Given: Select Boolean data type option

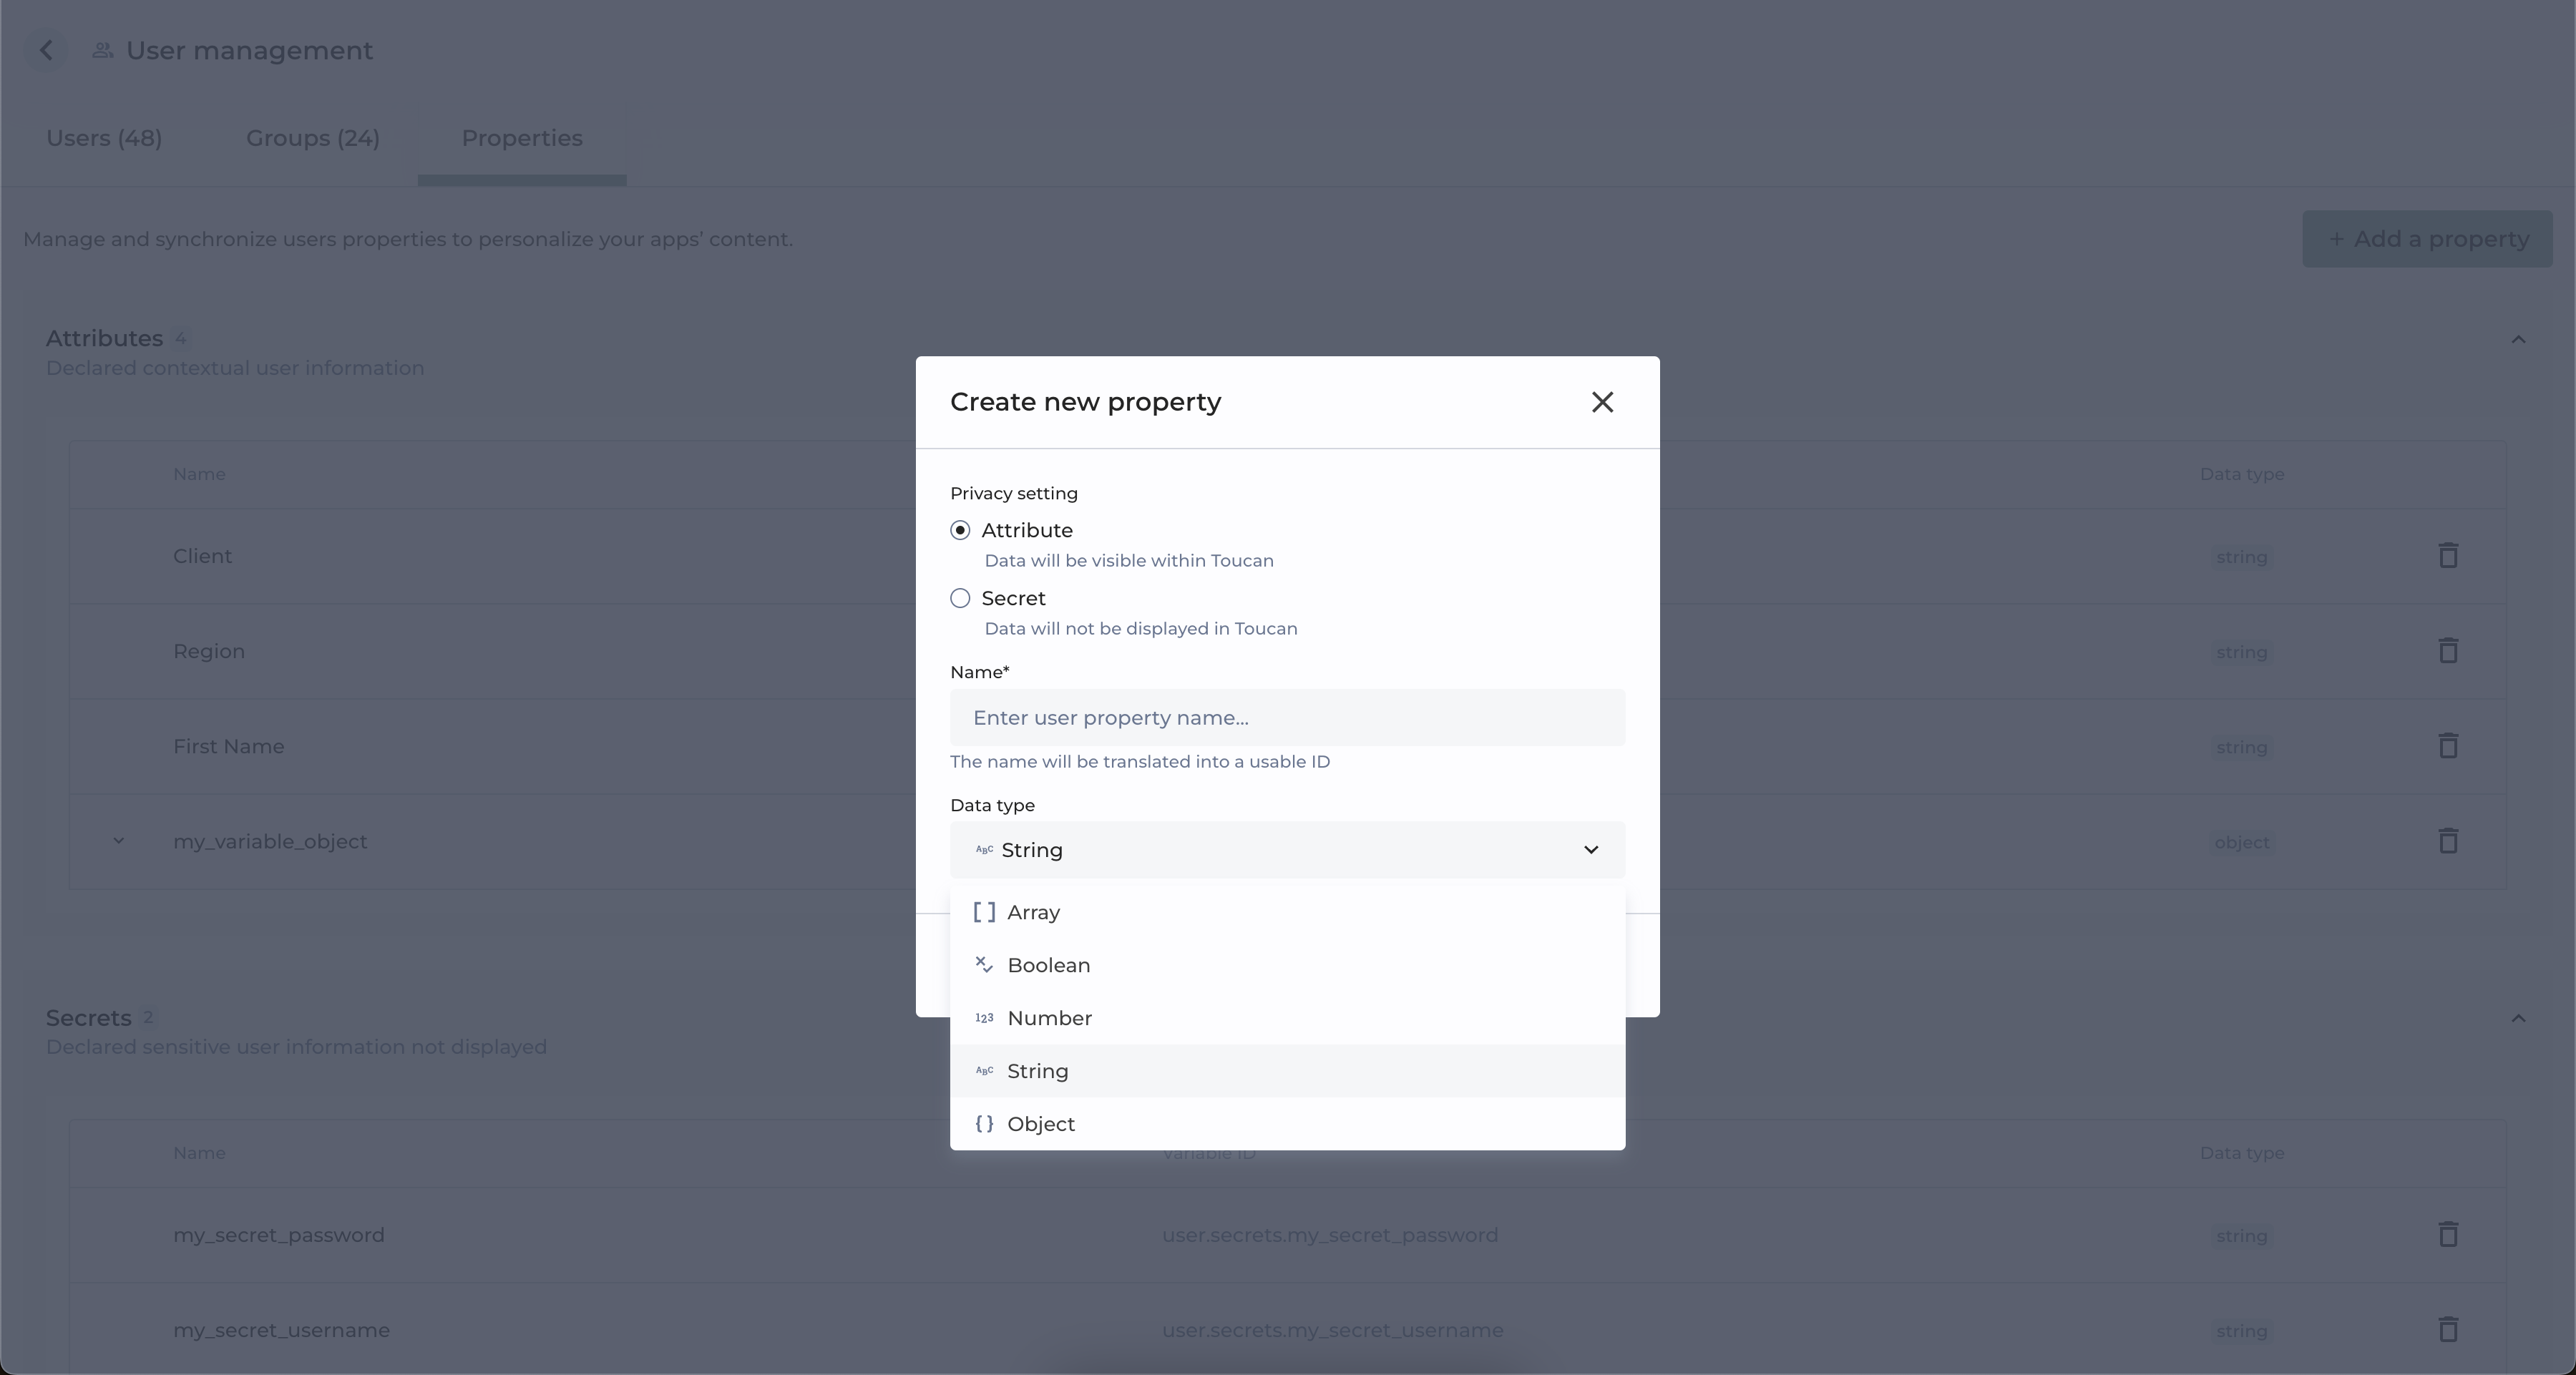Looking at the screenshot, I should (1048, 965).
